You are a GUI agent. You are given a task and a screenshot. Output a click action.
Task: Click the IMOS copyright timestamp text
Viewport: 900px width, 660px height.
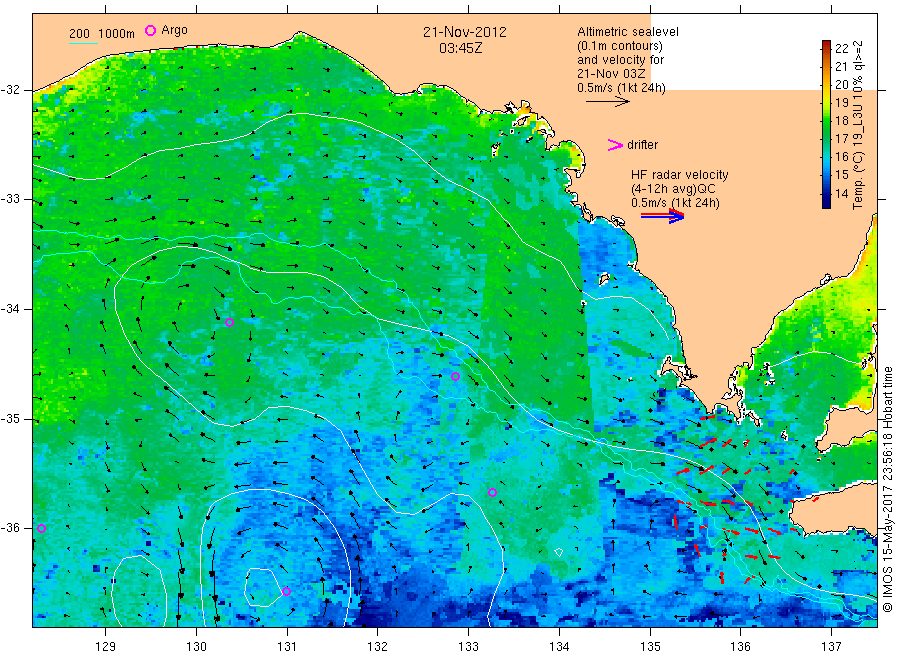(x=887, y=489)
